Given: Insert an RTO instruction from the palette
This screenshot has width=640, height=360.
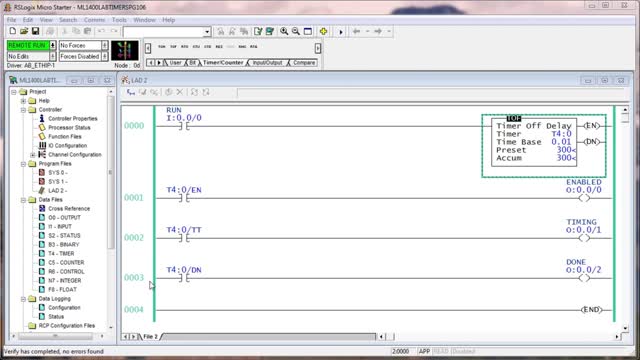Looking at the screenshot, I should (184, 47).
